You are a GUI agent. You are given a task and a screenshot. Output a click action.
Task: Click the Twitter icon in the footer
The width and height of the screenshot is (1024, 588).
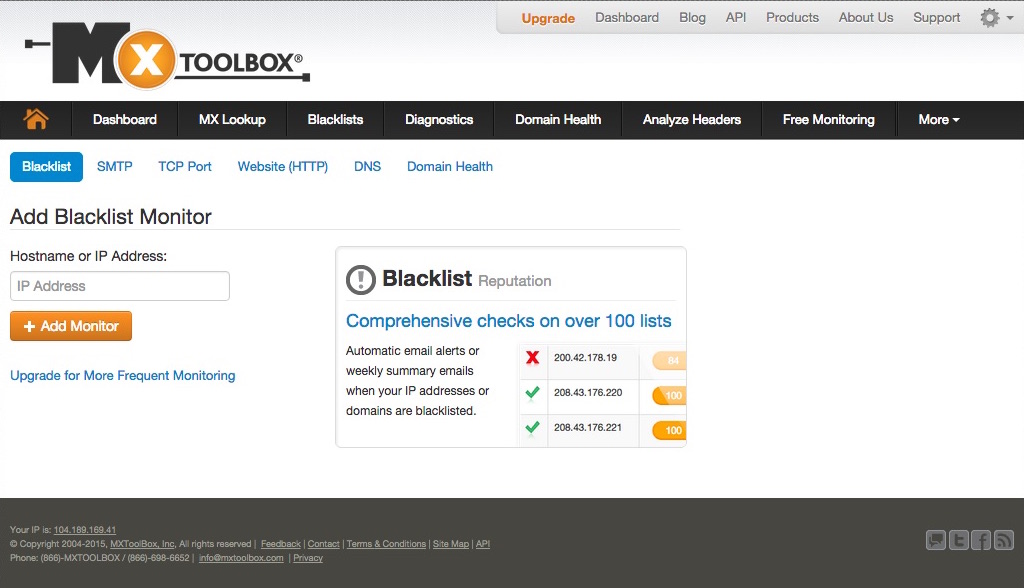pyautogui.click(x=958, y=540)
